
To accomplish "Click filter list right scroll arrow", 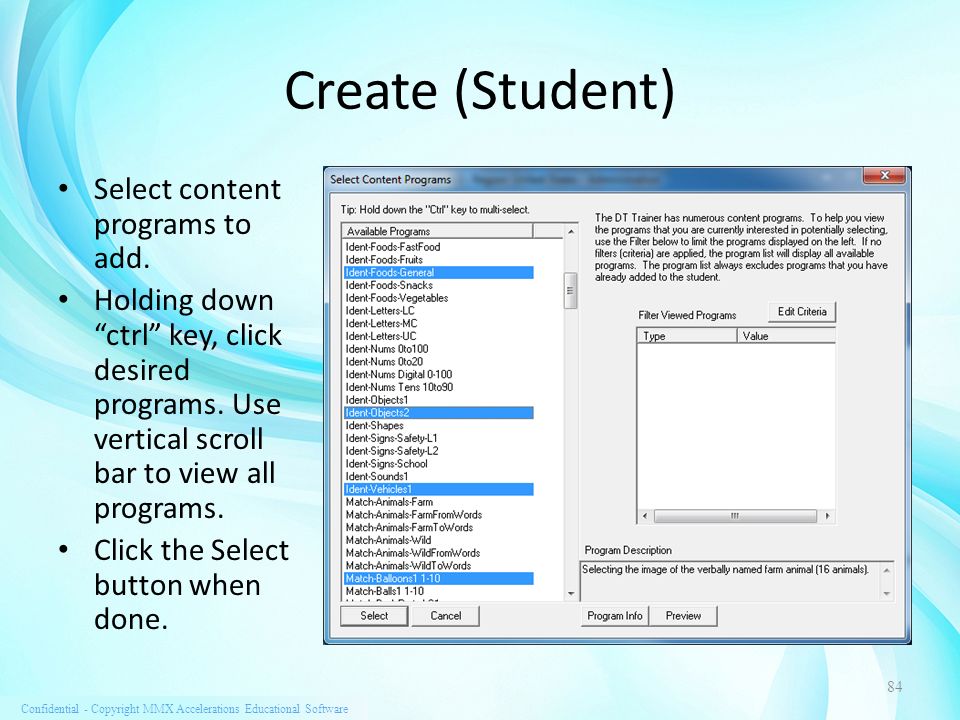I will coord(827,516).
